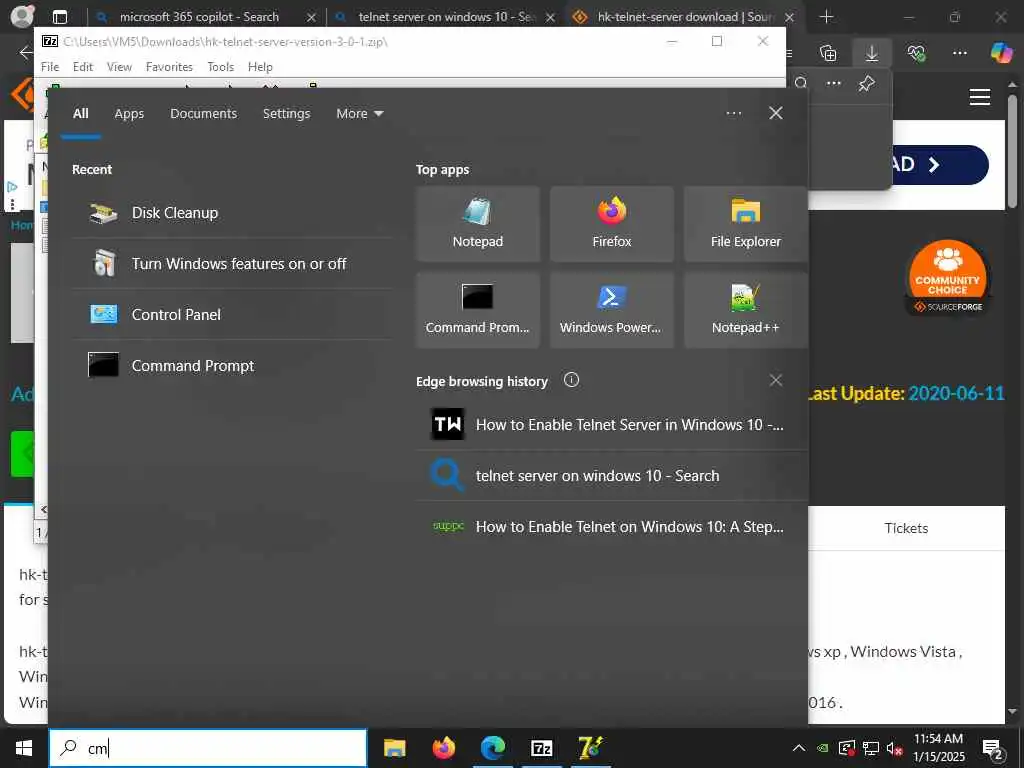
Task: Open the Tickets tab on SourceForge page
Action: click(906, 528)
